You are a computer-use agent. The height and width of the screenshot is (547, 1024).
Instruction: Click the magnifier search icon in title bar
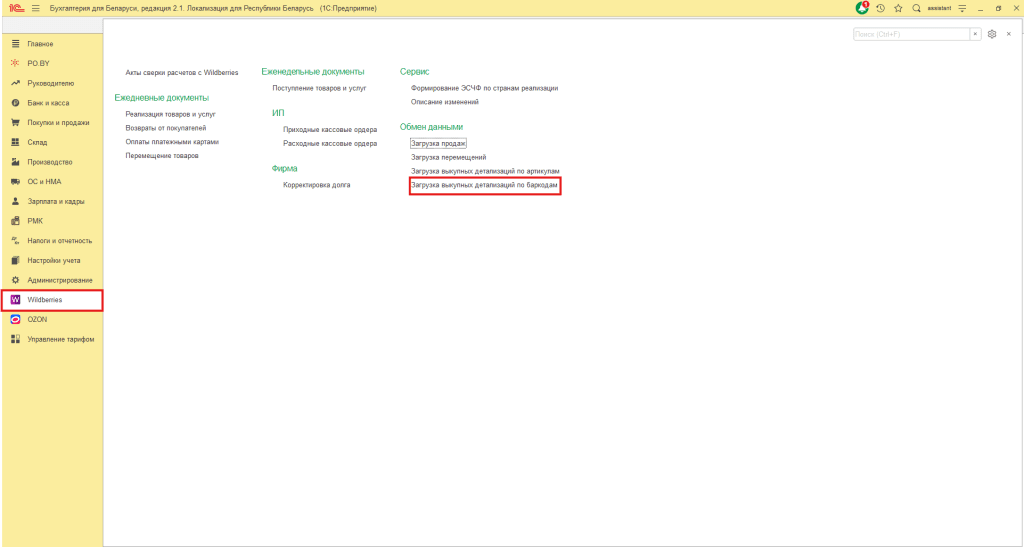916,8
